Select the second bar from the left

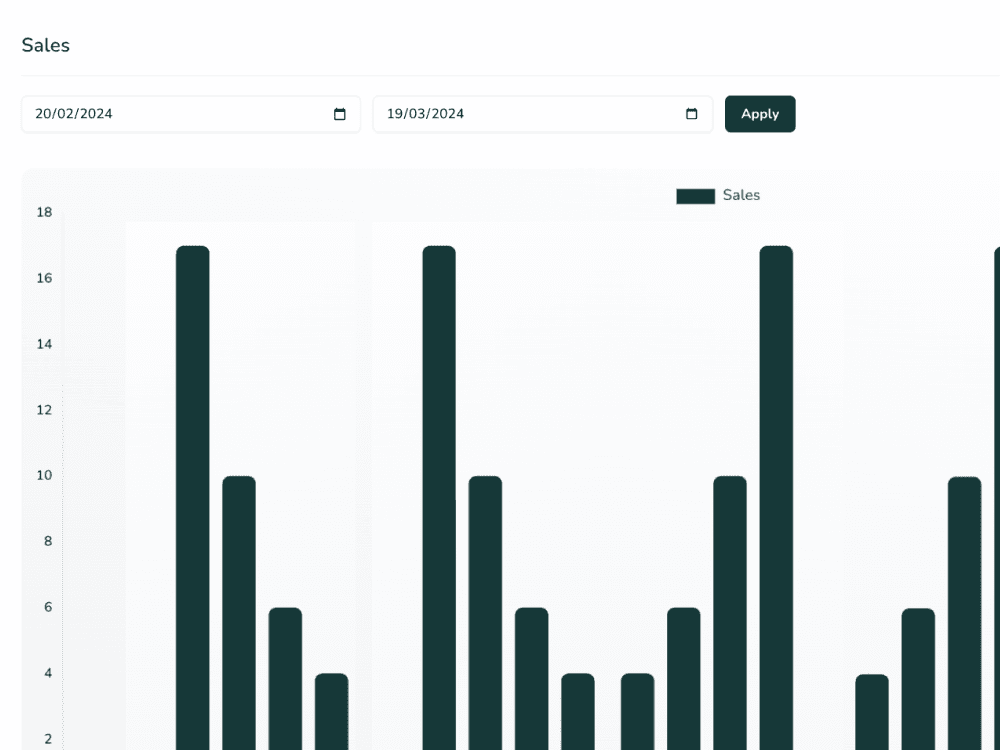[x=239, y=612]
